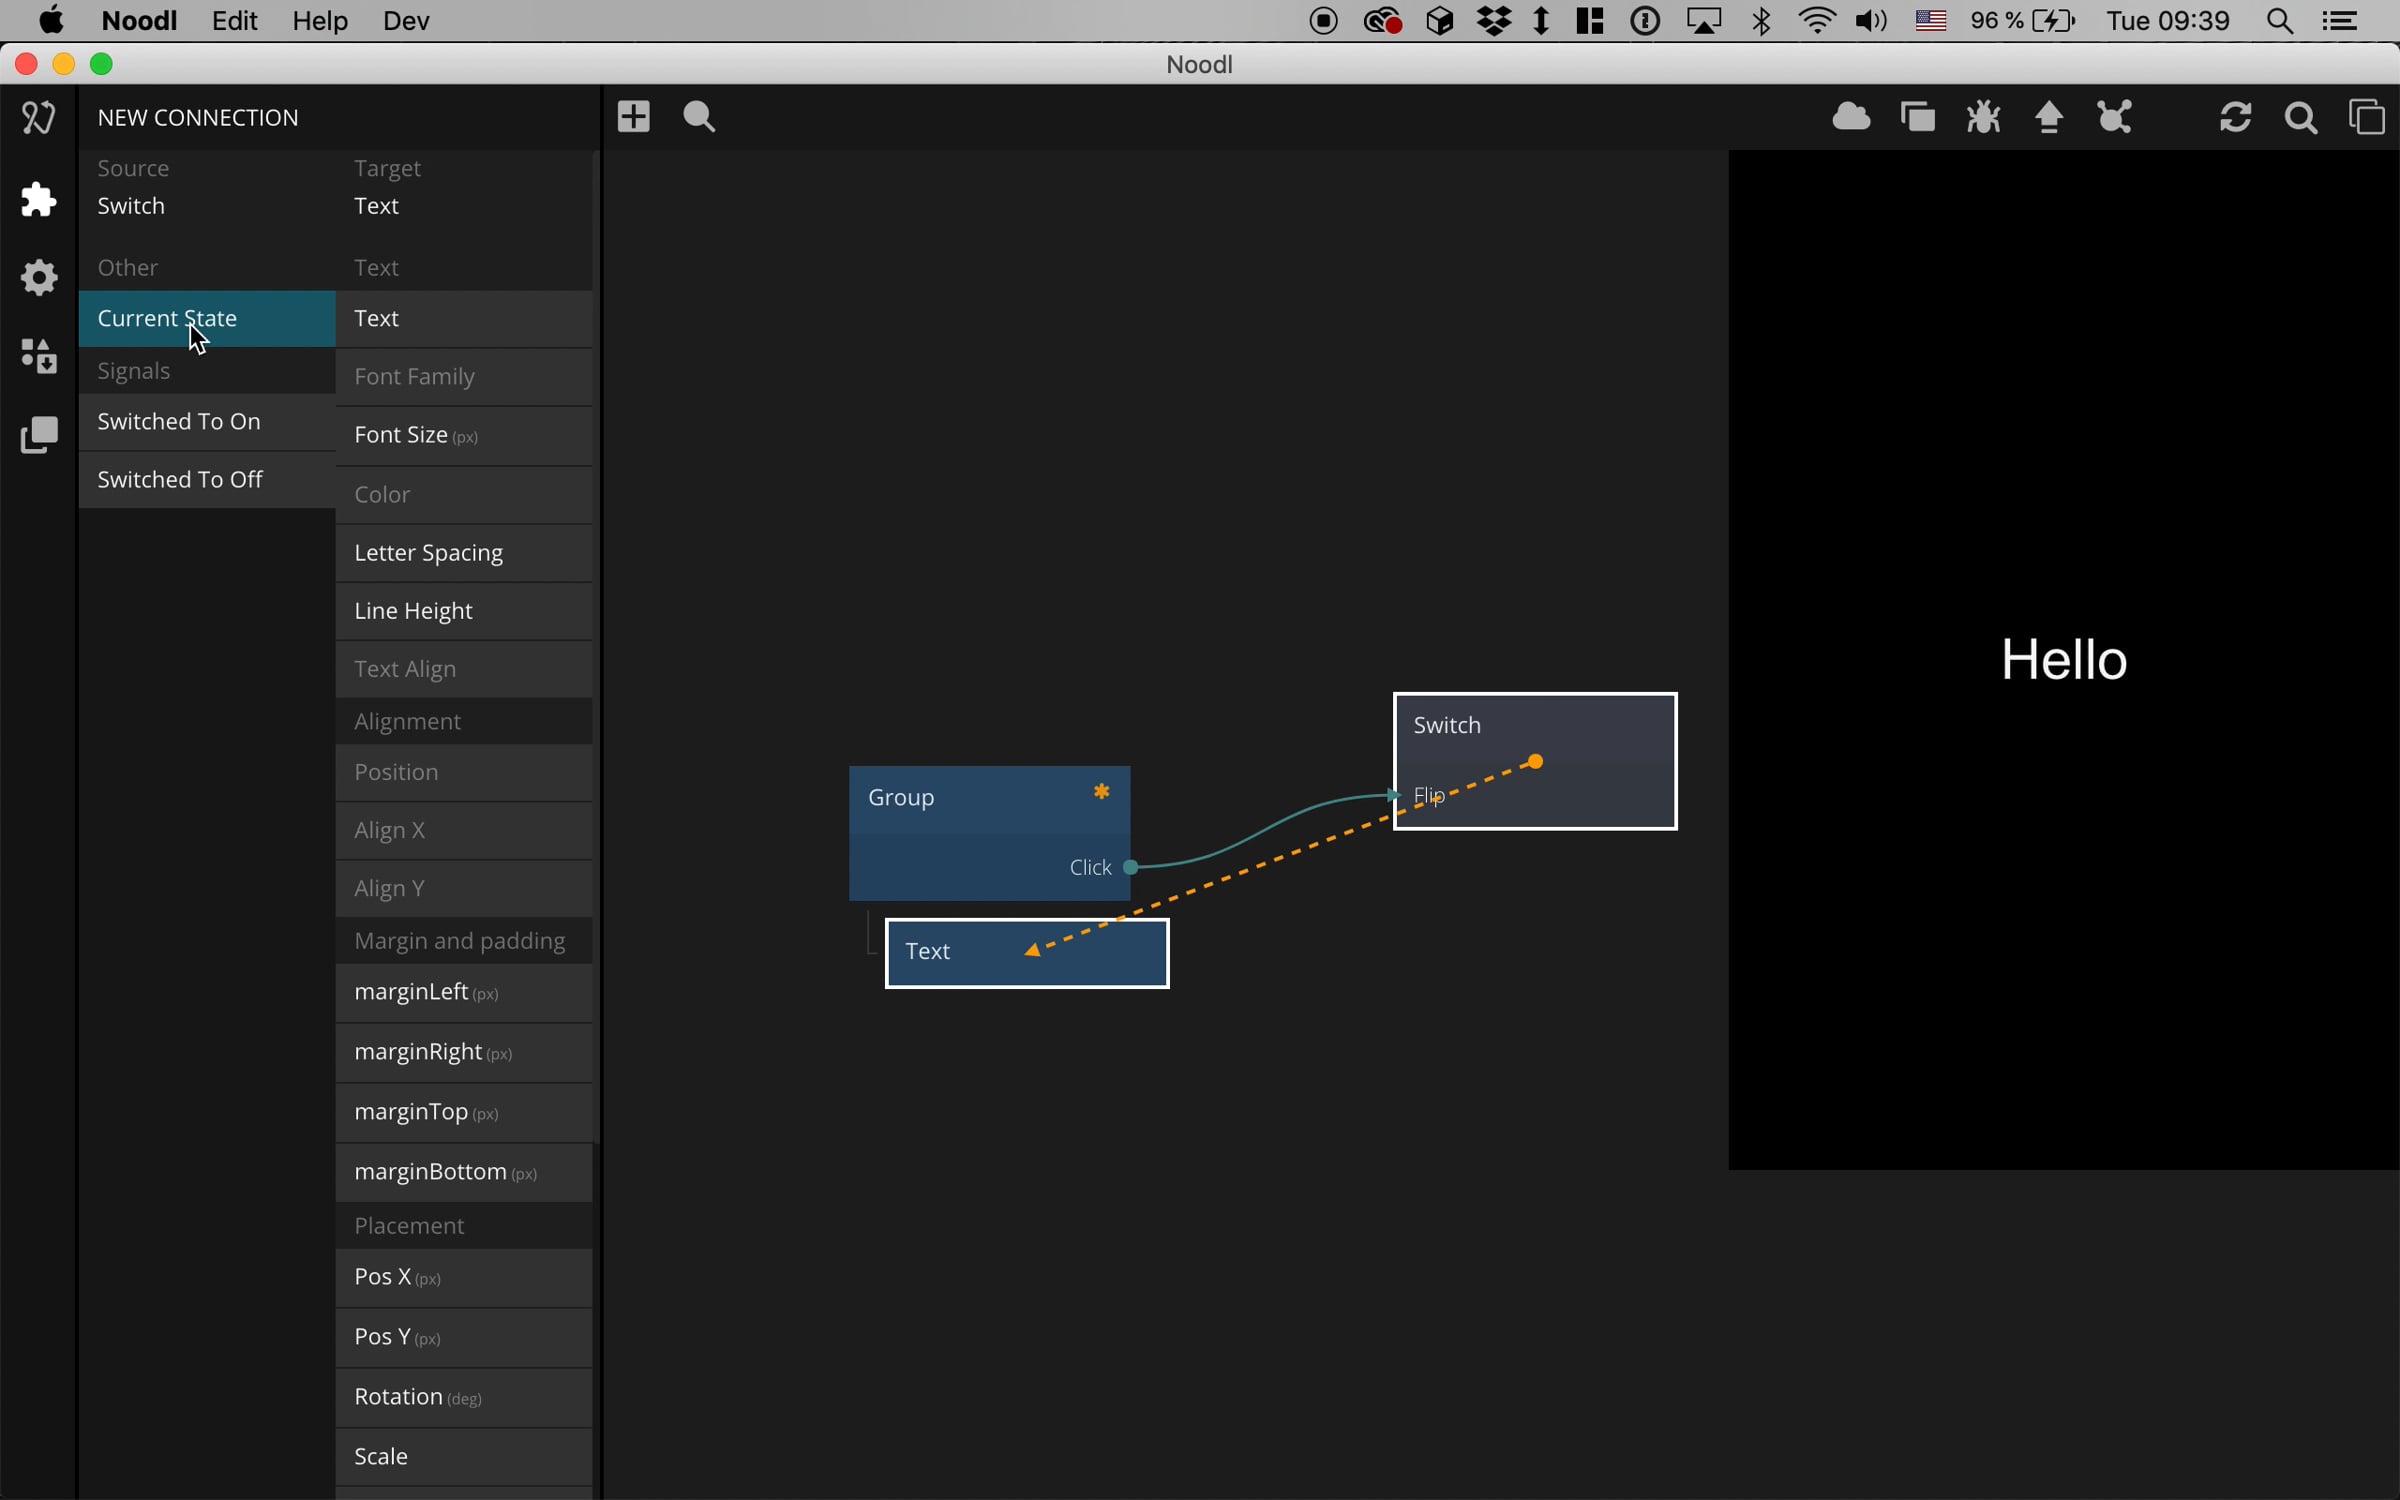Click the Bluetooth icon in menu bar

(1762, 21)
